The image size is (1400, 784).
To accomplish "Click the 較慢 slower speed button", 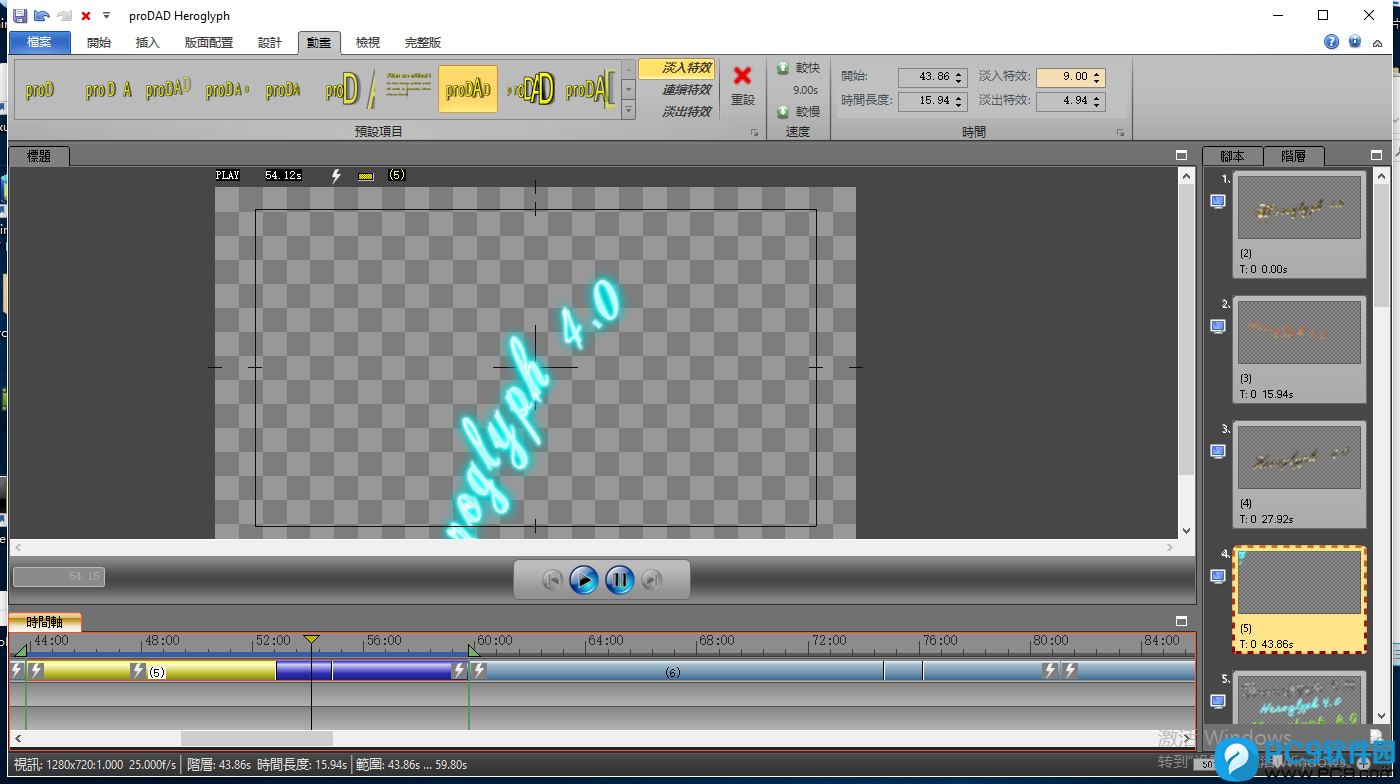I will point(798,112).
